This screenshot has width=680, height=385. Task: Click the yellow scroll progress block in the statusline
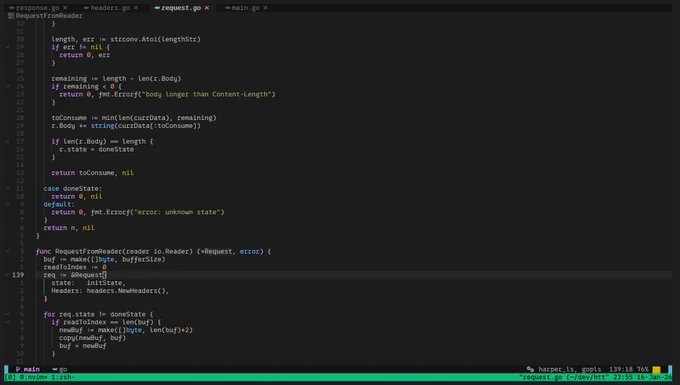[x=656, y=369]
